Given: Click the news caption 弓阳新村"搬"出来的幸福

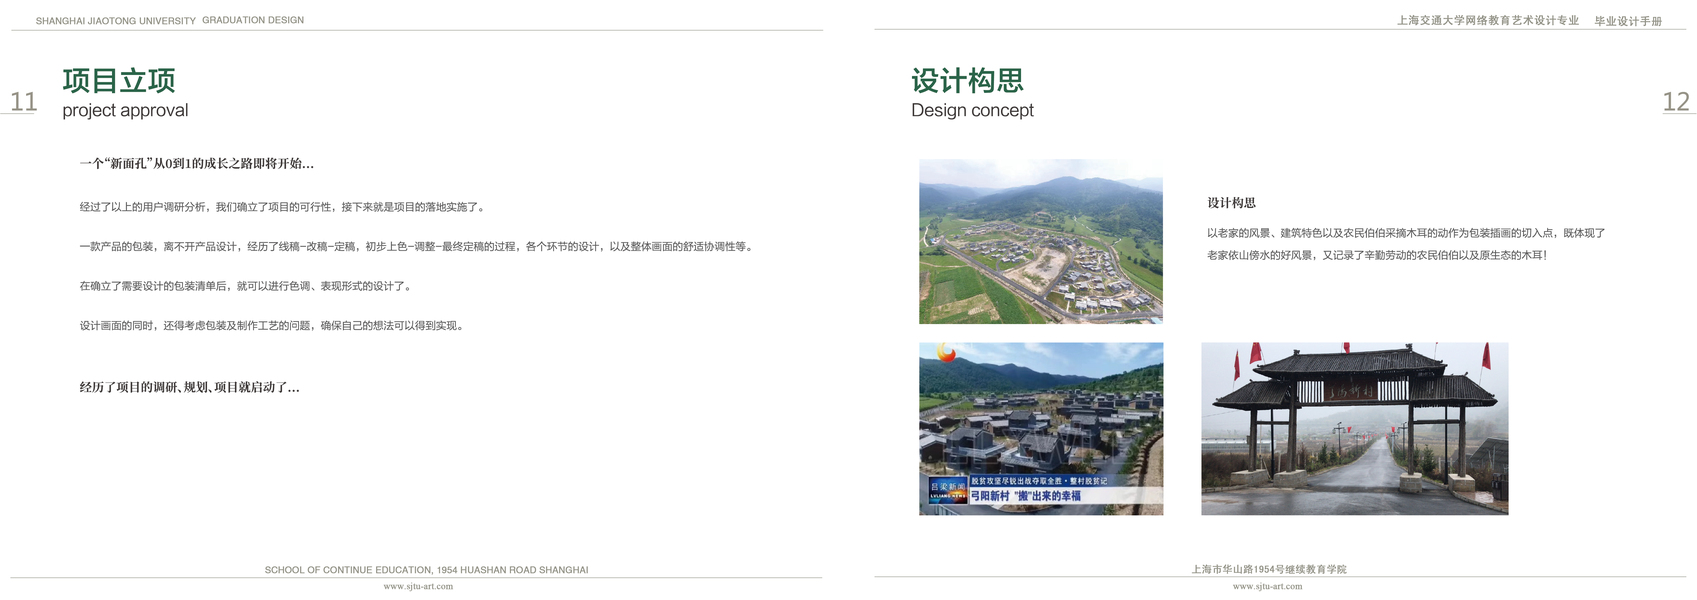Looking at the screenshot, I should click(x=1026, y=496).
